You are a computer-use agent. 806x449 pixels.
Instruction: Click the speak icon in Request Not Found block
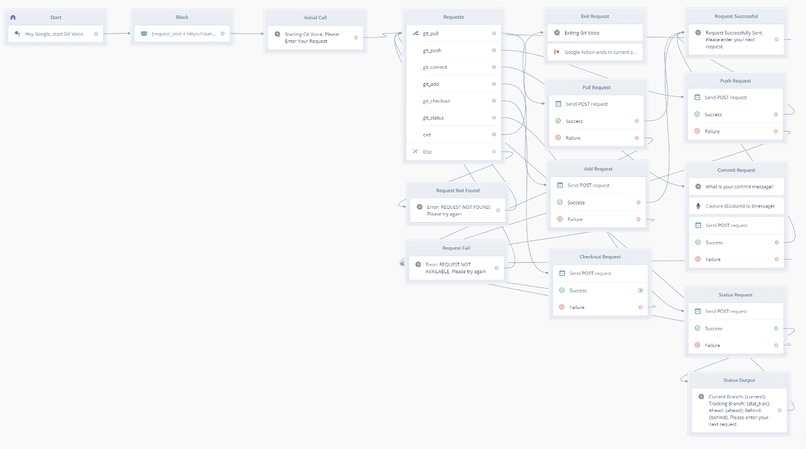(419, 207)
